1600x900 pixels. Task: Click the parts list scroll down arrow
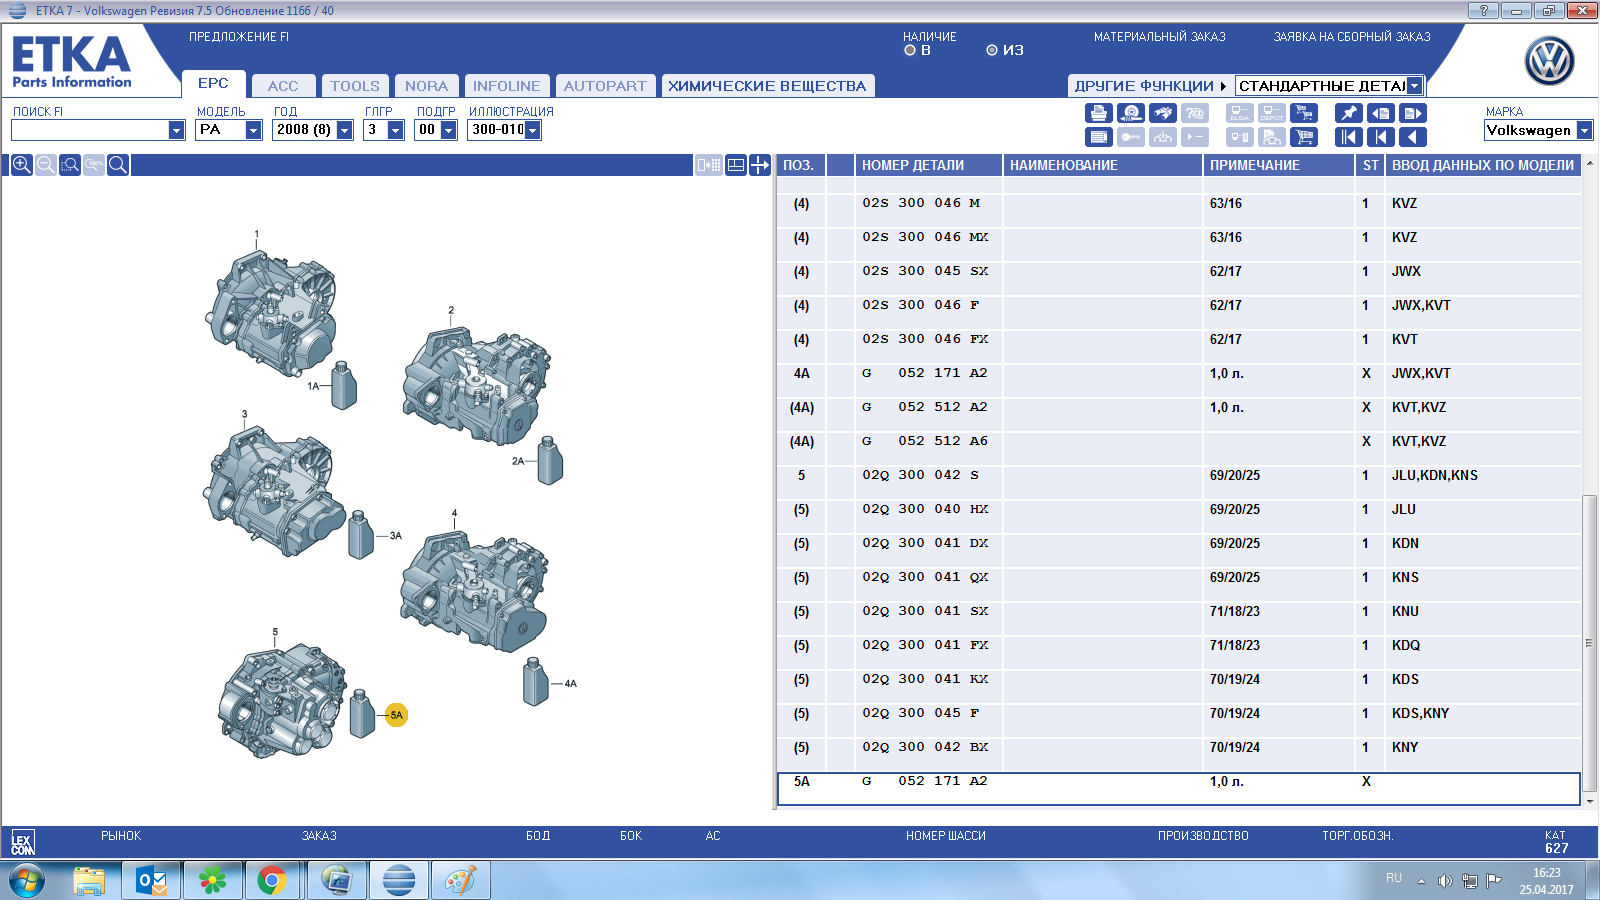coord(1590,801)
